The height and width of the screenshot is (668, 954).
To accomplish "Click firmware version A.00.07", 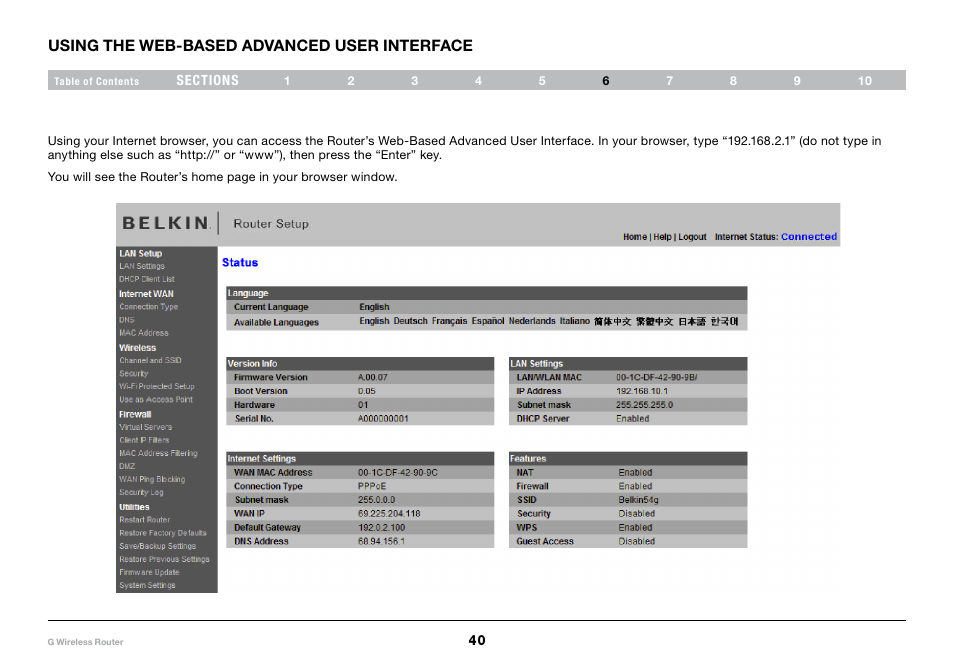I will tap(372, 377).
